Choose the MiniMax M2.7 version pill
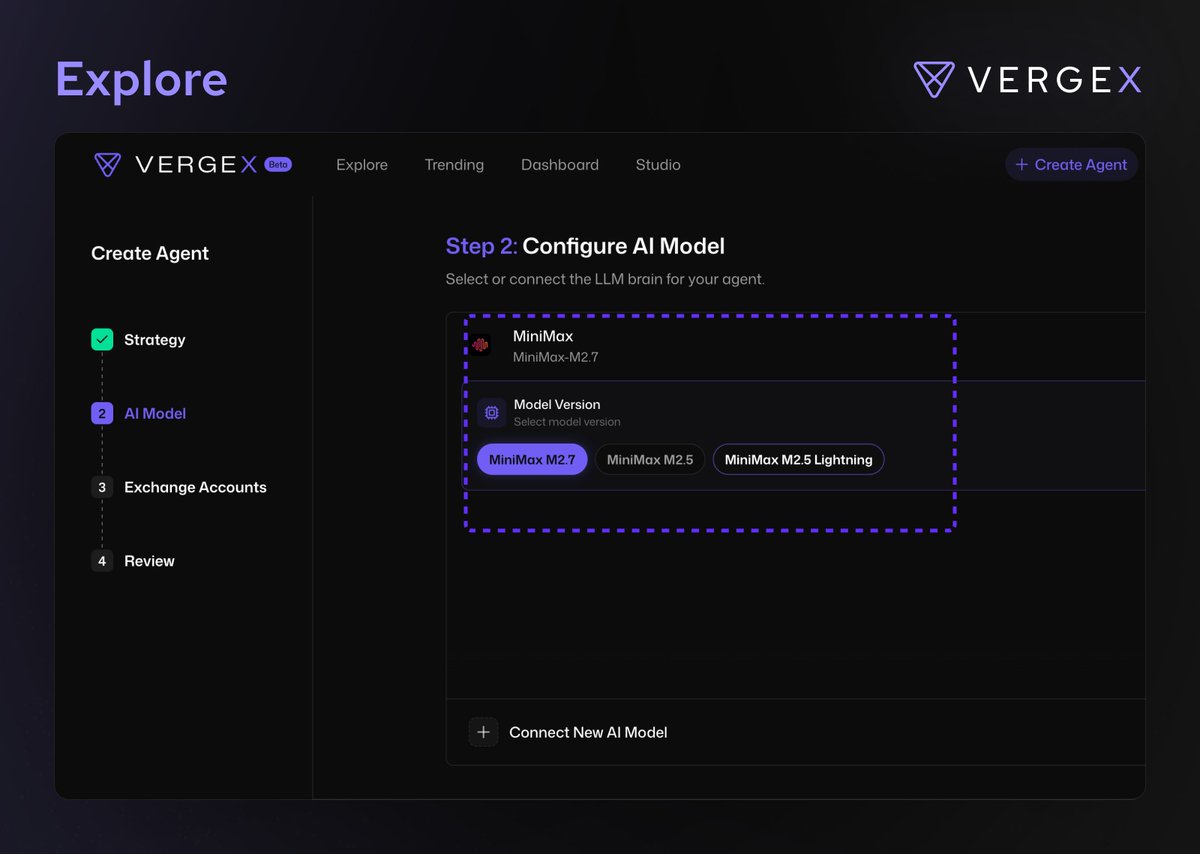Screen dimensions: 1200x854 532,460
